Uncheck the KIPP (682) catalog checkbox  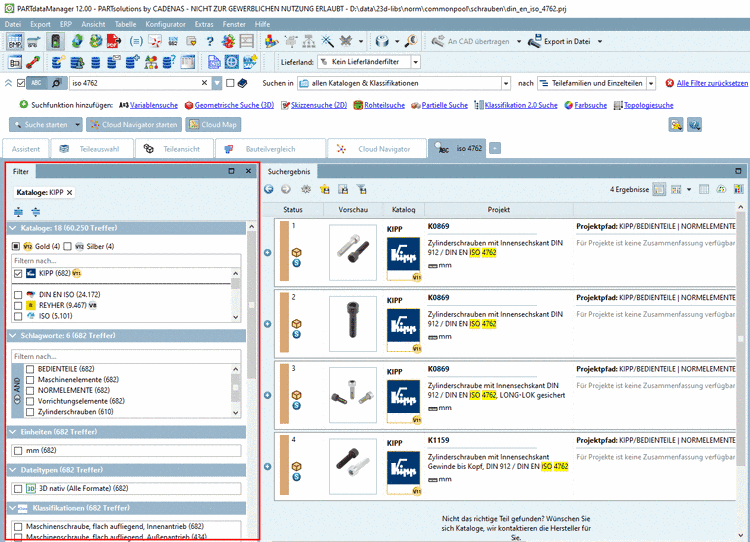pos(18,274)
